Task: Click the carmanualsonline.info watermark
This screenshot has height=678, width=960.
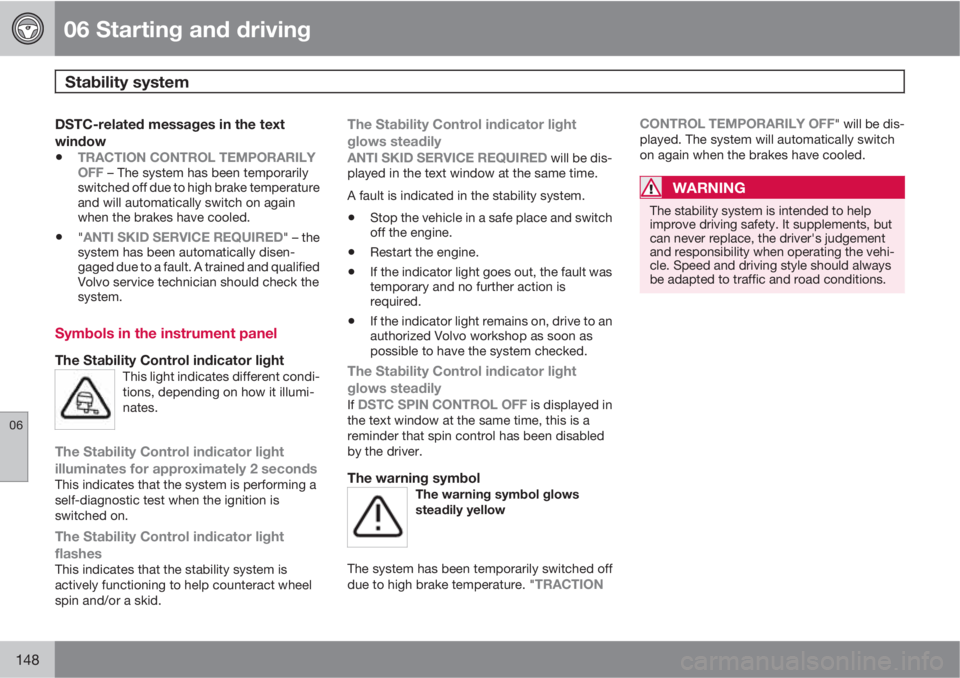Action: tap(811, 661)
